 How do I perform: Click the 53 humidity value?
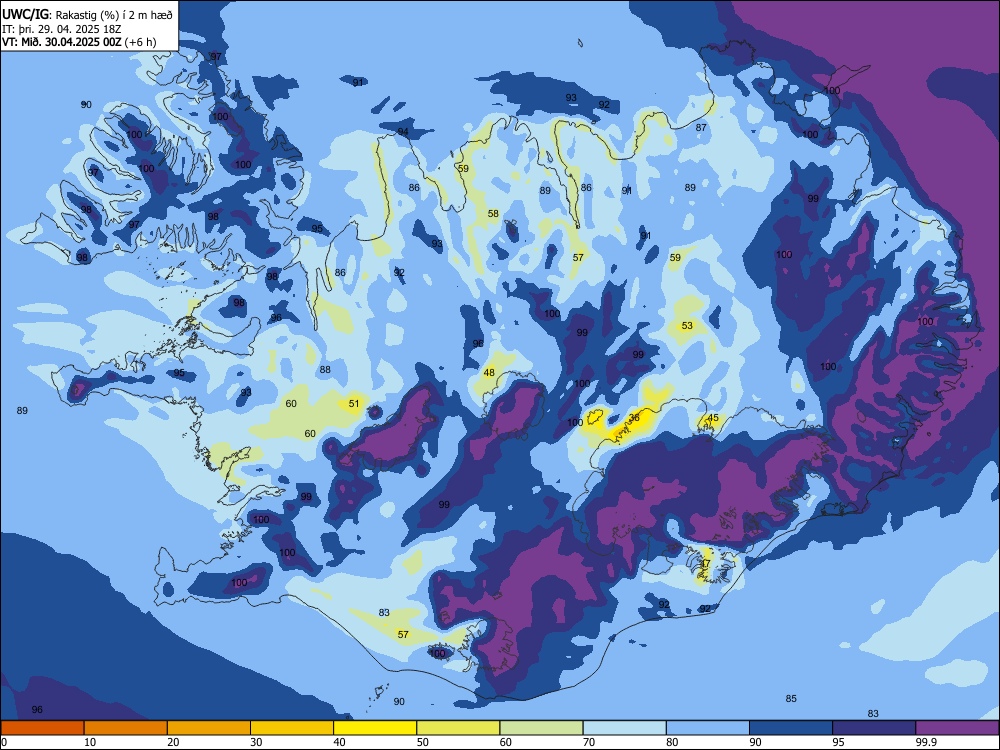coord(687,325)
